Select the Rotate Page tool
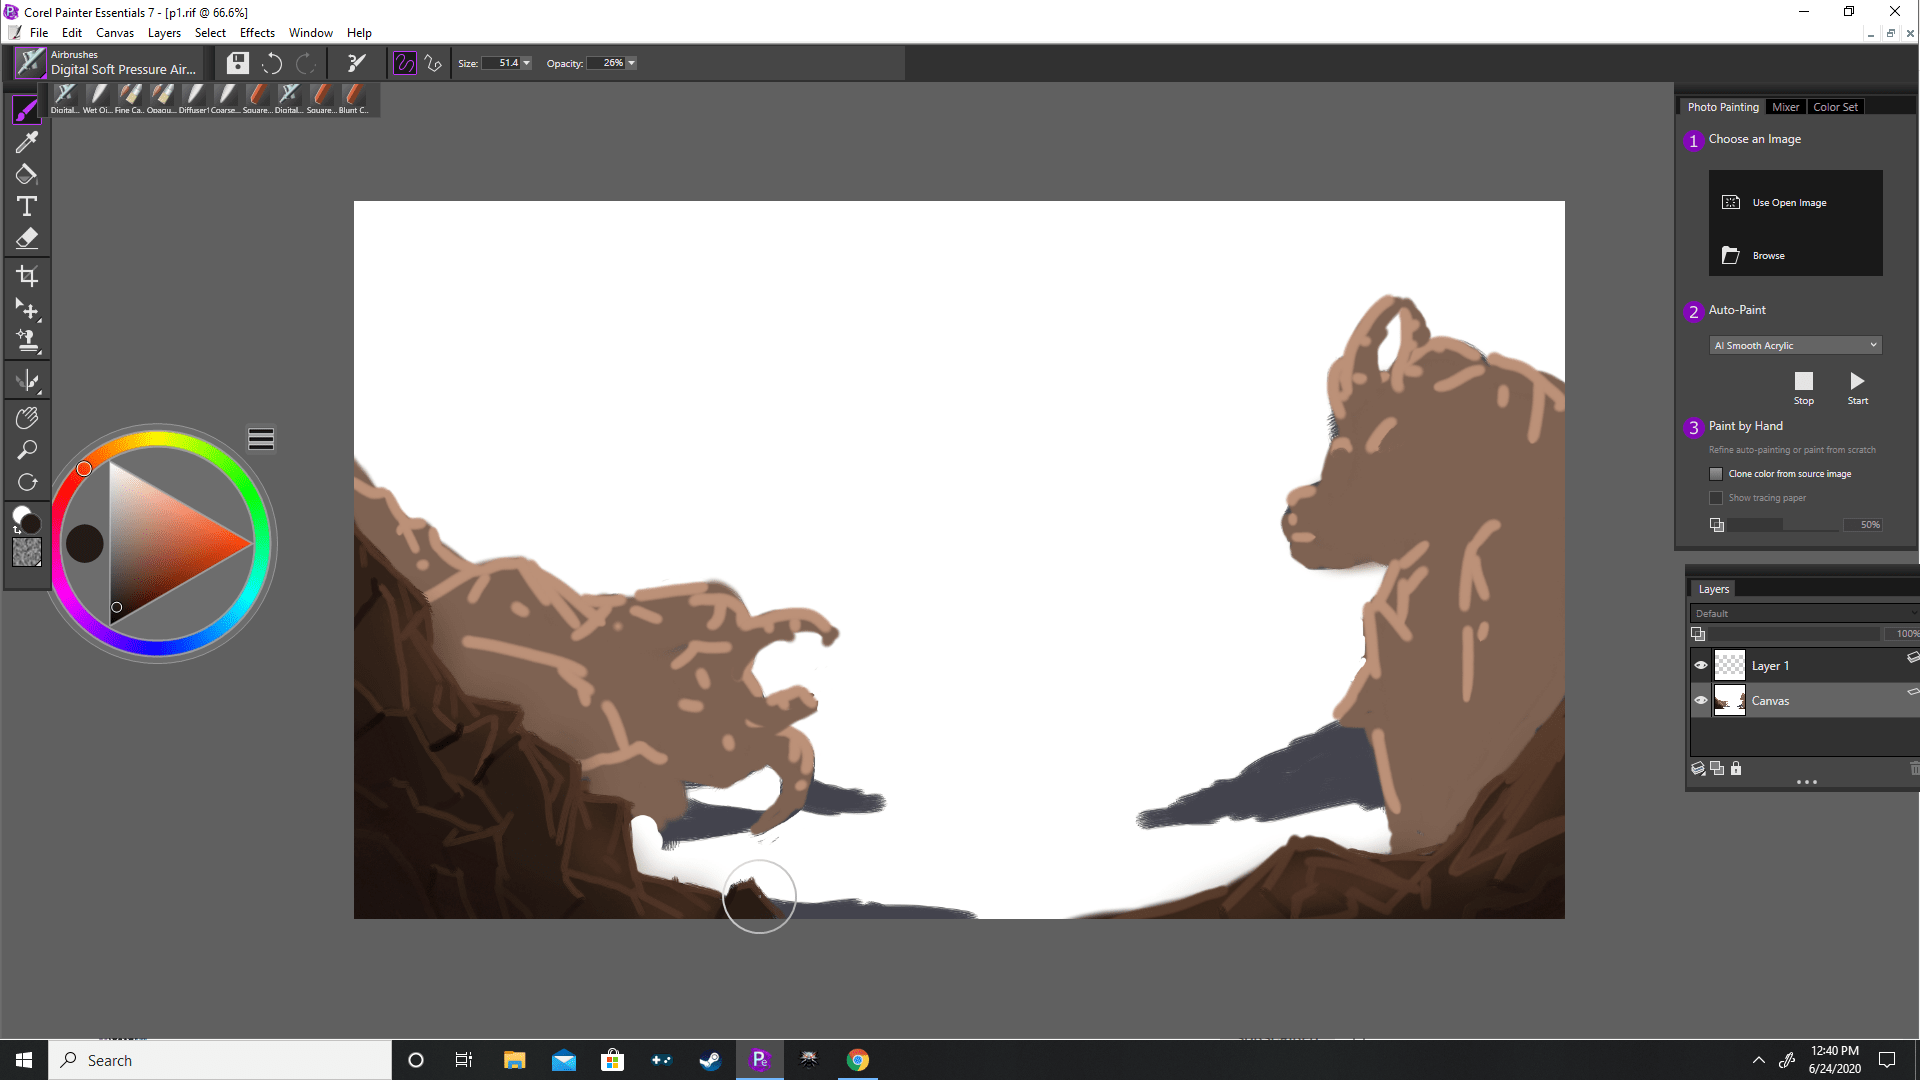Image resolution: width=1920 pixels, height=1080 pixels. (27, 482)
